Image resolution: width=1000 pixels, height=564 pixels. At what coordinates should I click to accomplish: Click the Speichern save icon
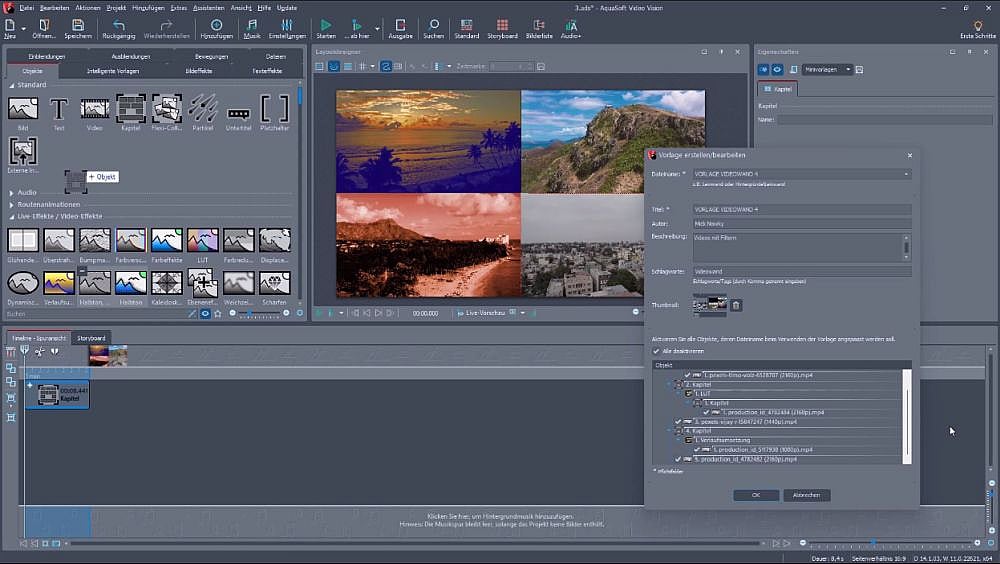point(78,27)
